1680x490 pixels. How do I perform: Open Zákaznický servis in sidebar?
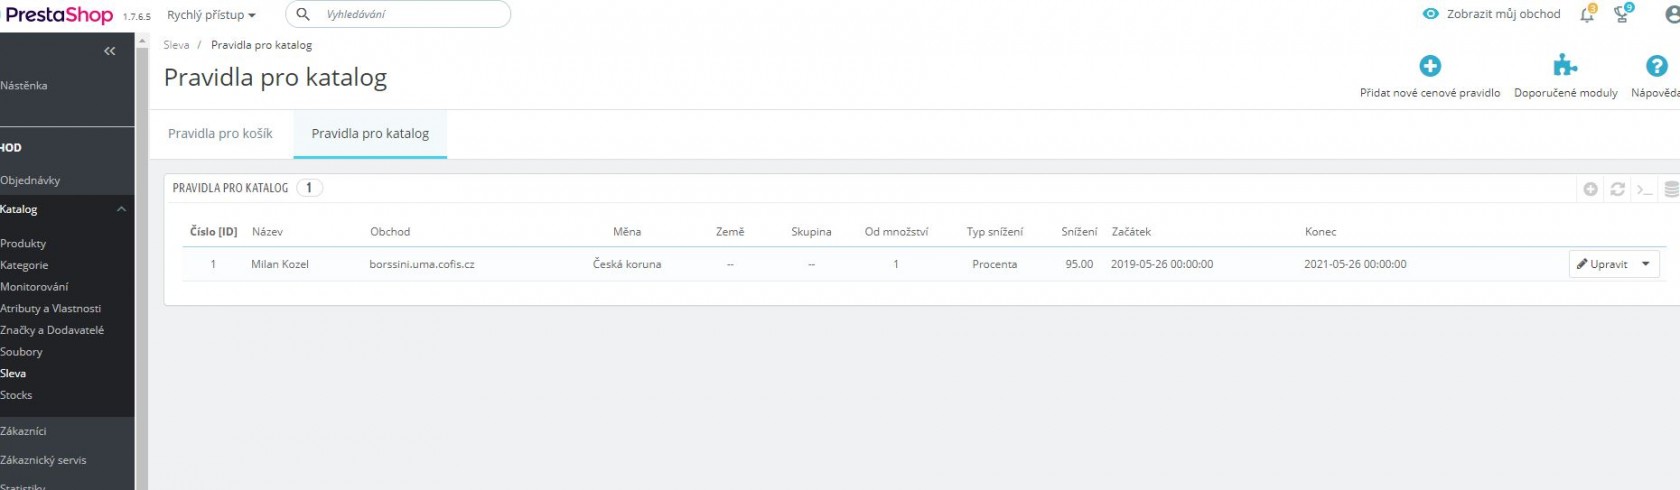pos(43,461)
